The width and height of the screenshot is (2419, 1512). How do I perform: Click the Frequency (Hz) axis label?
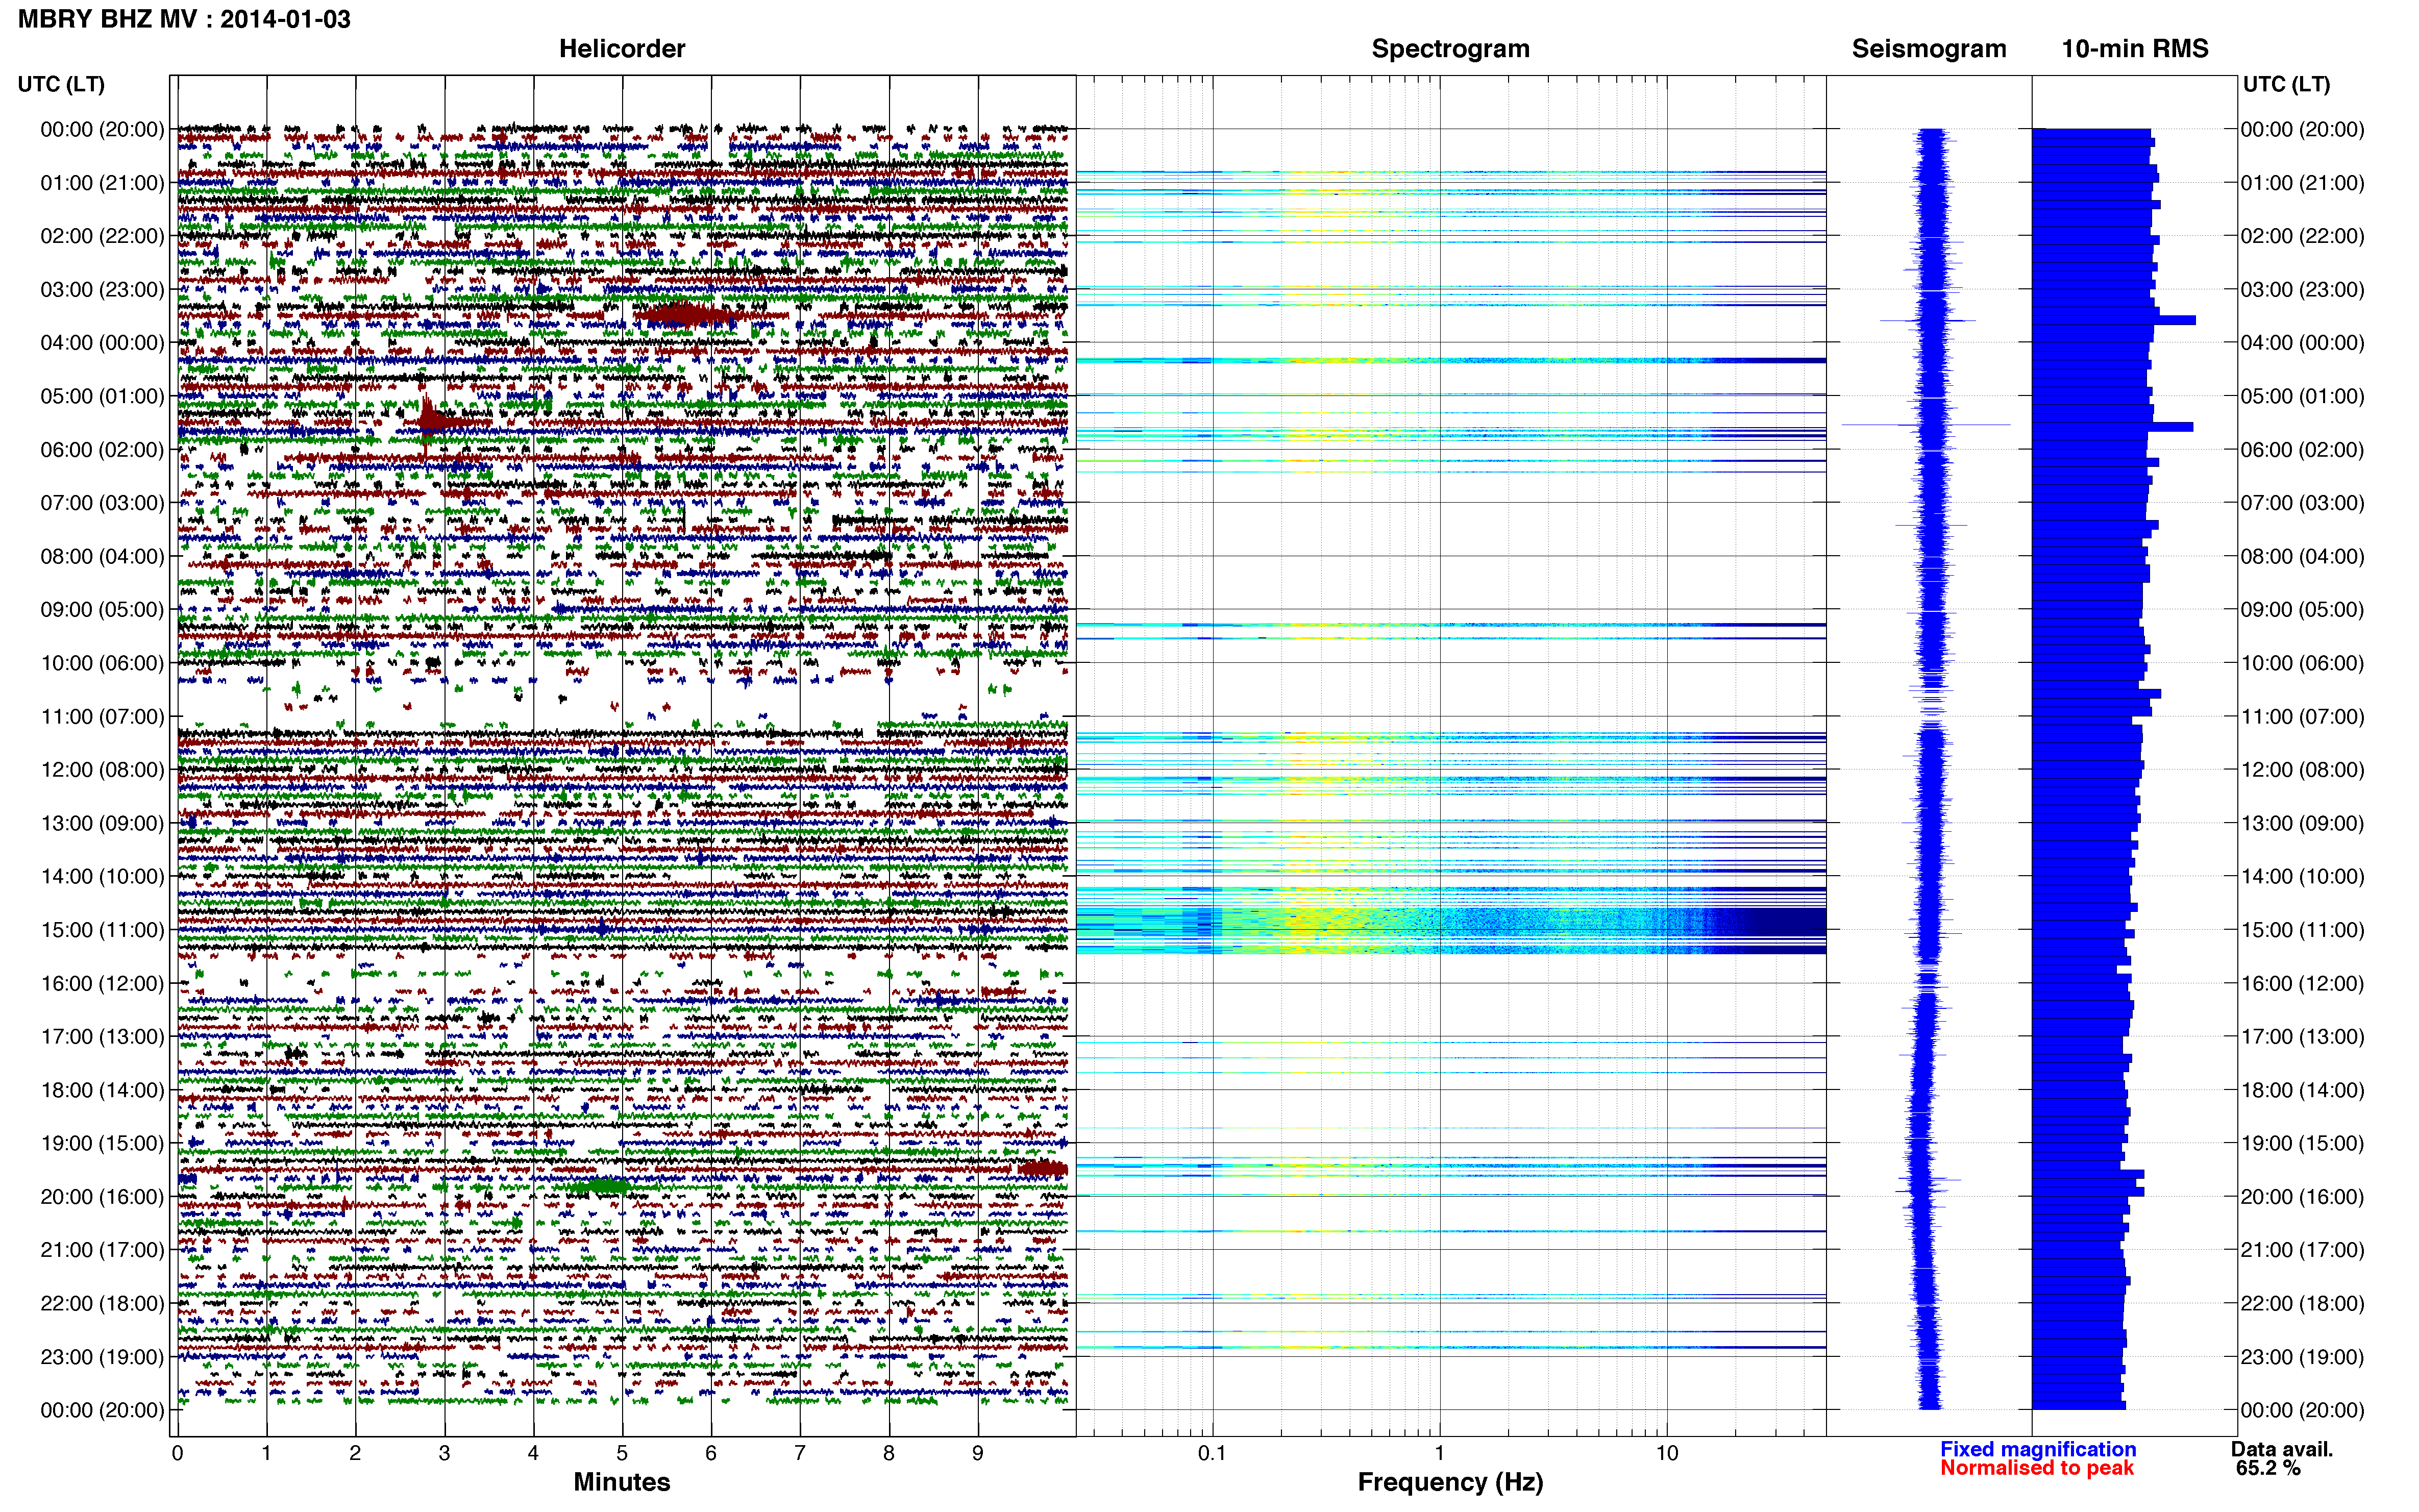[x=1450, y=1482]
